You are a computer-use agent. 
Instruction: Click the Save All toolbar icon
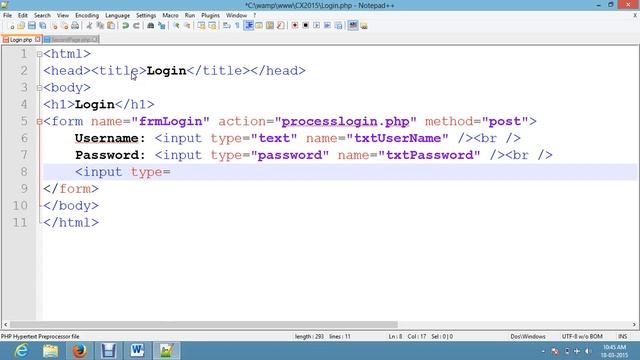click(x=42, y=26)
